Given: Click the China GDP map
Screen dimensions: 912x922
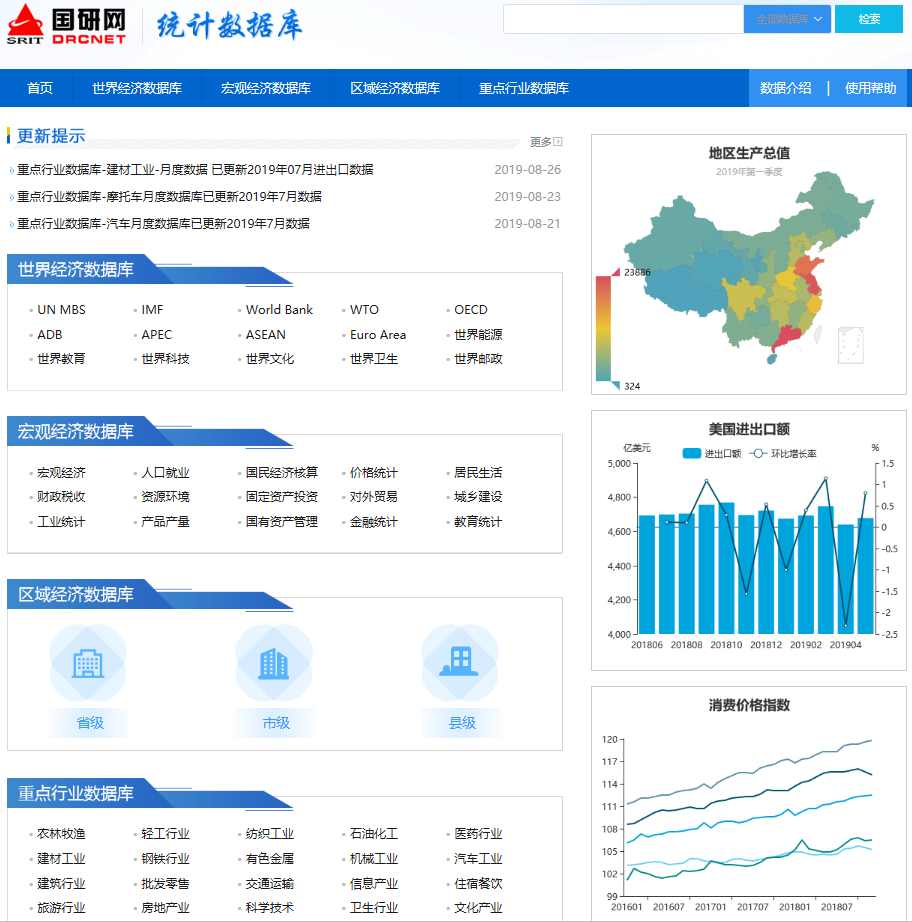Looking at the screenshot, I should [x=749, y=268].
